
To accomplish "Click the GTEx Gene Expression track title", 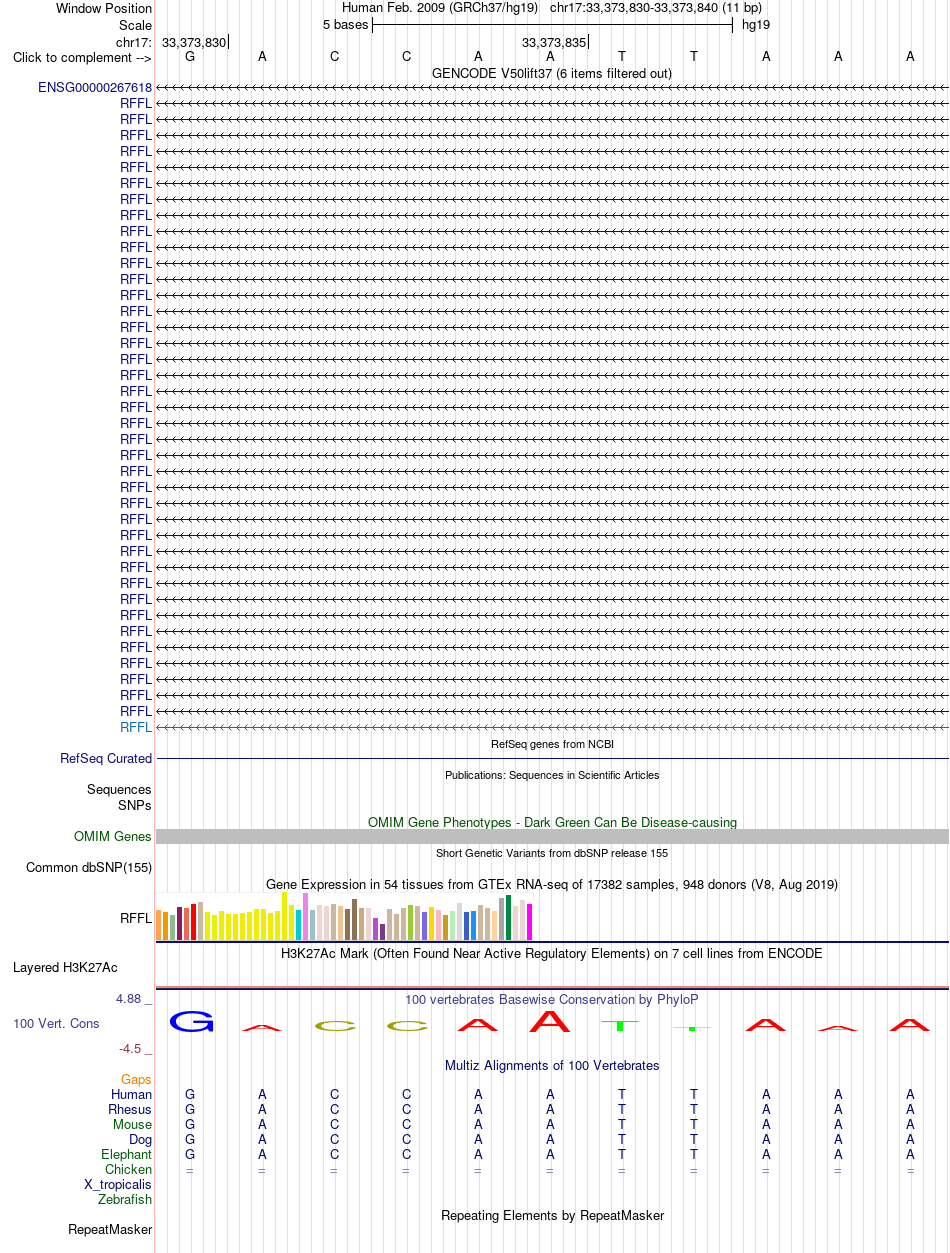I will click(552, 884).
